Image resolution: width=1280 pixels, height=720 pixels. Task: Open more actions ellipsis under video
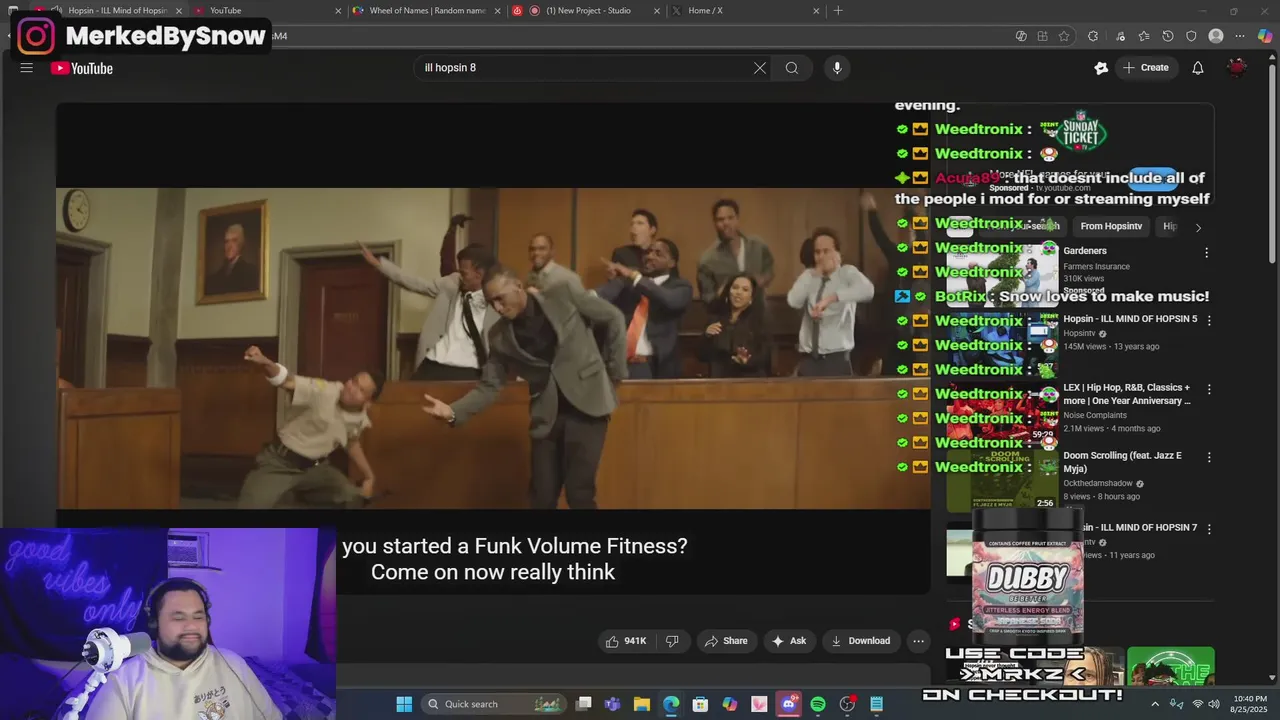[918, 641]
